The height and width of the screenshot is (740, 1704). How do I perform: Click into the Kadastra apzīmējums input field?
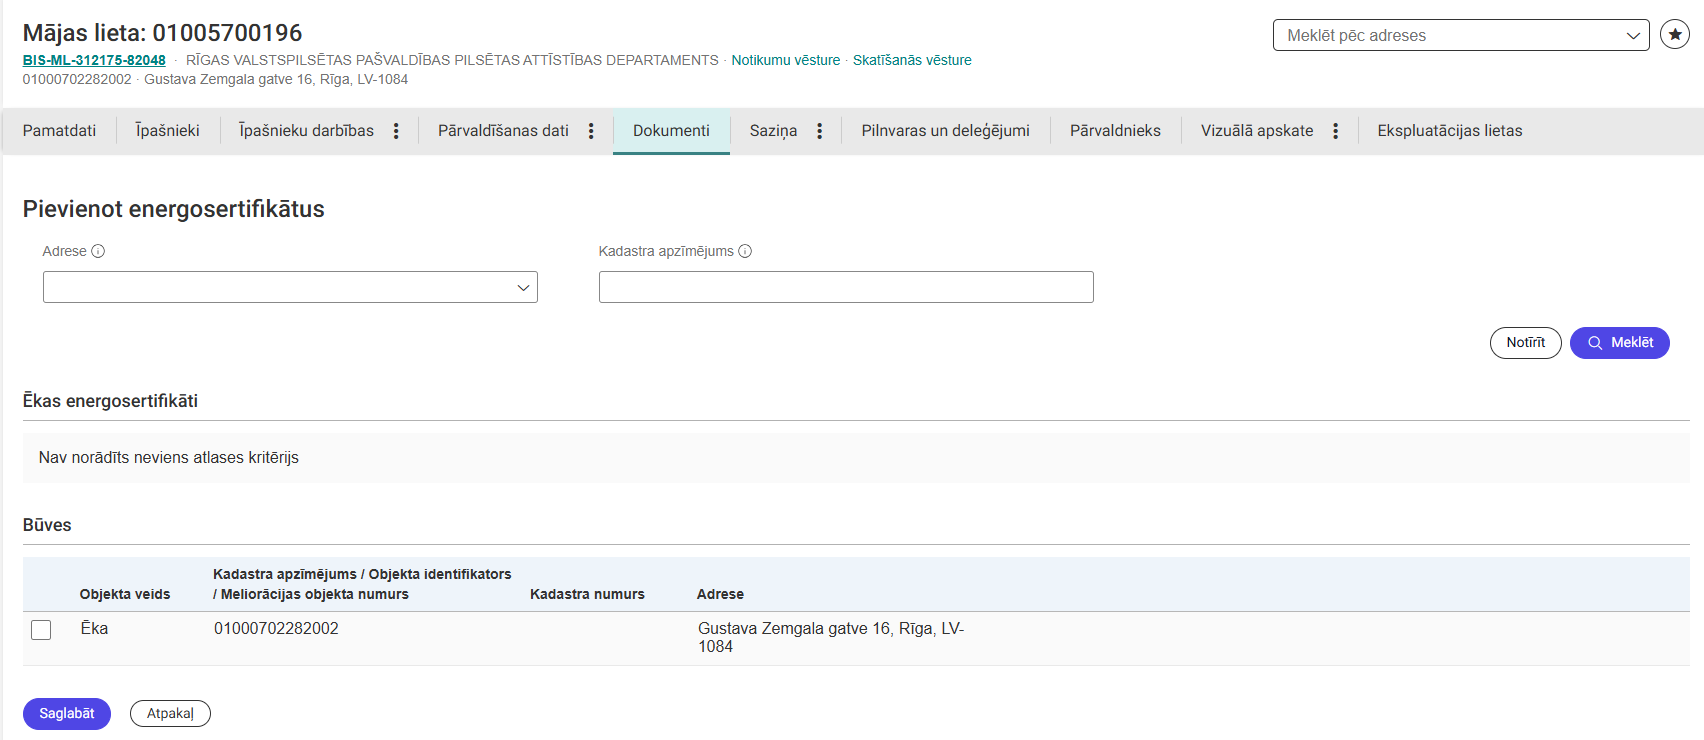845,287
